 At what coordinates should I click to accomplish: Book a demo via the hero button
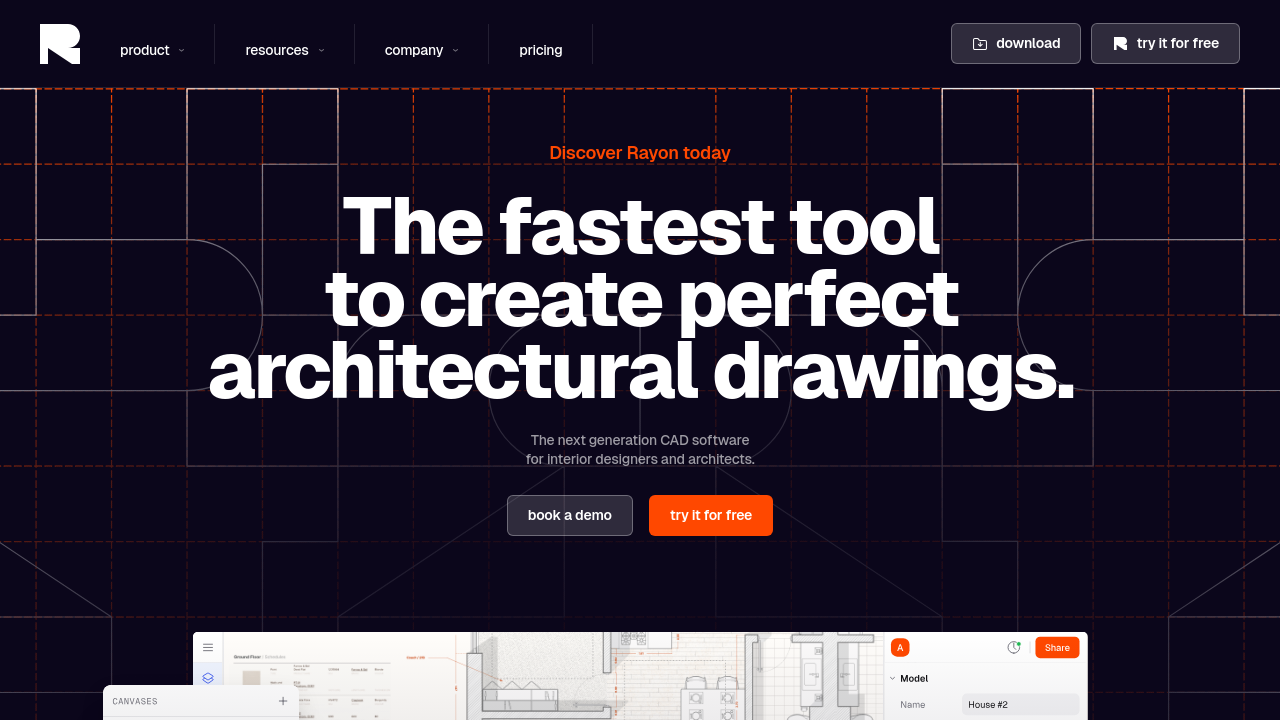tap(569, 515)
